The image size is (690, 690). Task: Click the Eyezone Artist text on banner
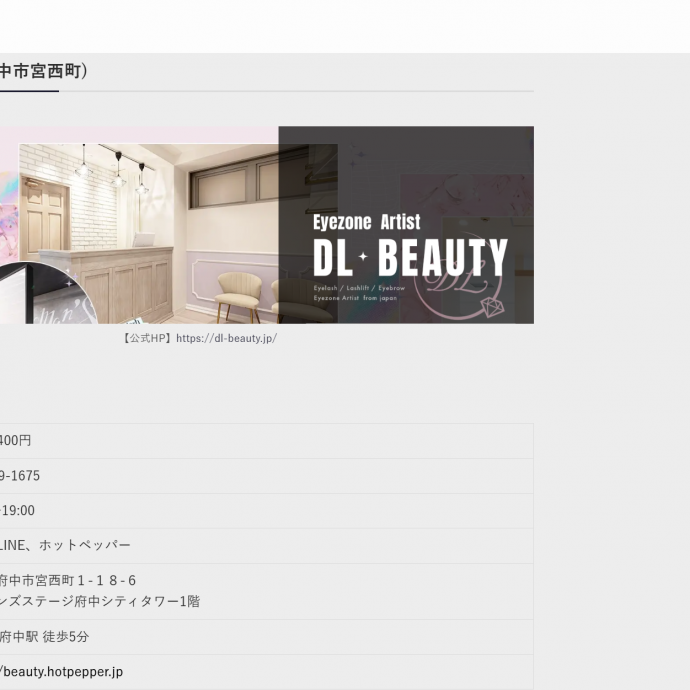[x=366, y=222]
